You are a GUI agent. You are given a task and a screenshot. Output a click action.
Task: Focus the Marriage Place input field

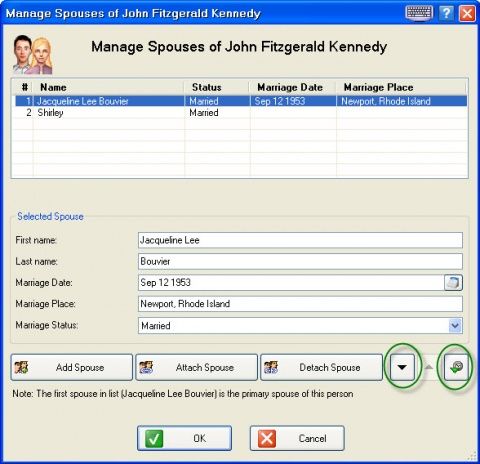click(x=300, y=304)
